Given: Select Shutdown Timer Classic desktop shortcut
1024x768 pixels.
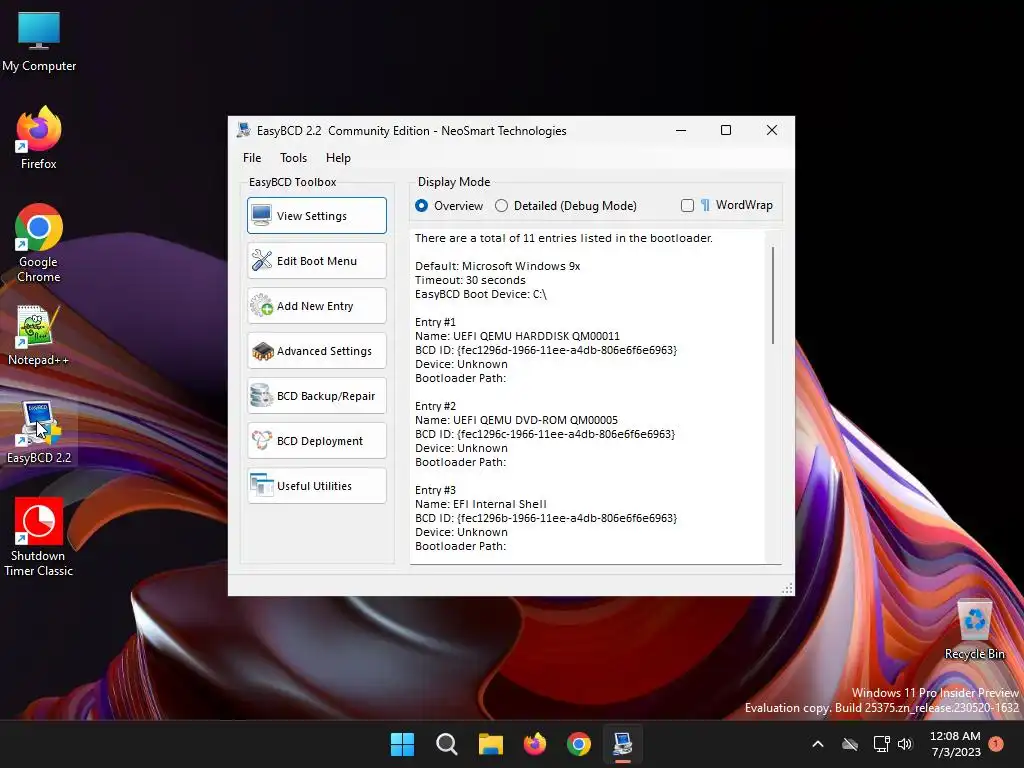Looking at the screenshot, I should 39,537.
